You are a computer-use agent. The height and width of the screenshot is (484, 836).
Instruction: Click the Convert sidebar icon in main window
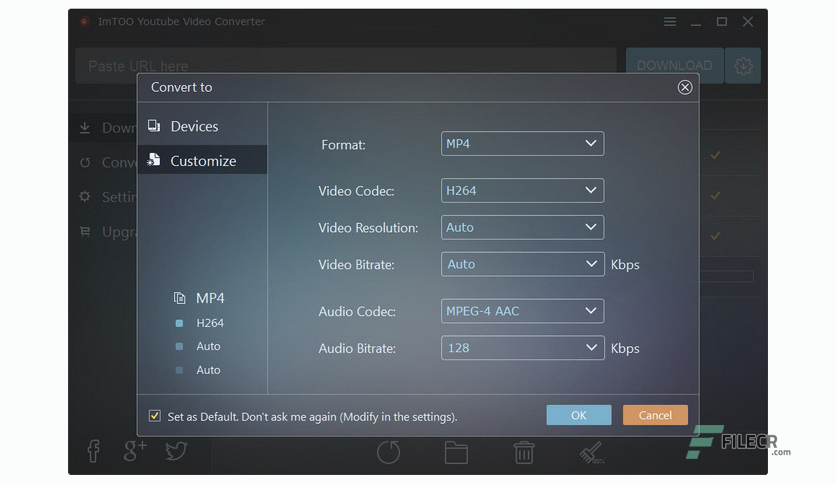pos(85,162)
